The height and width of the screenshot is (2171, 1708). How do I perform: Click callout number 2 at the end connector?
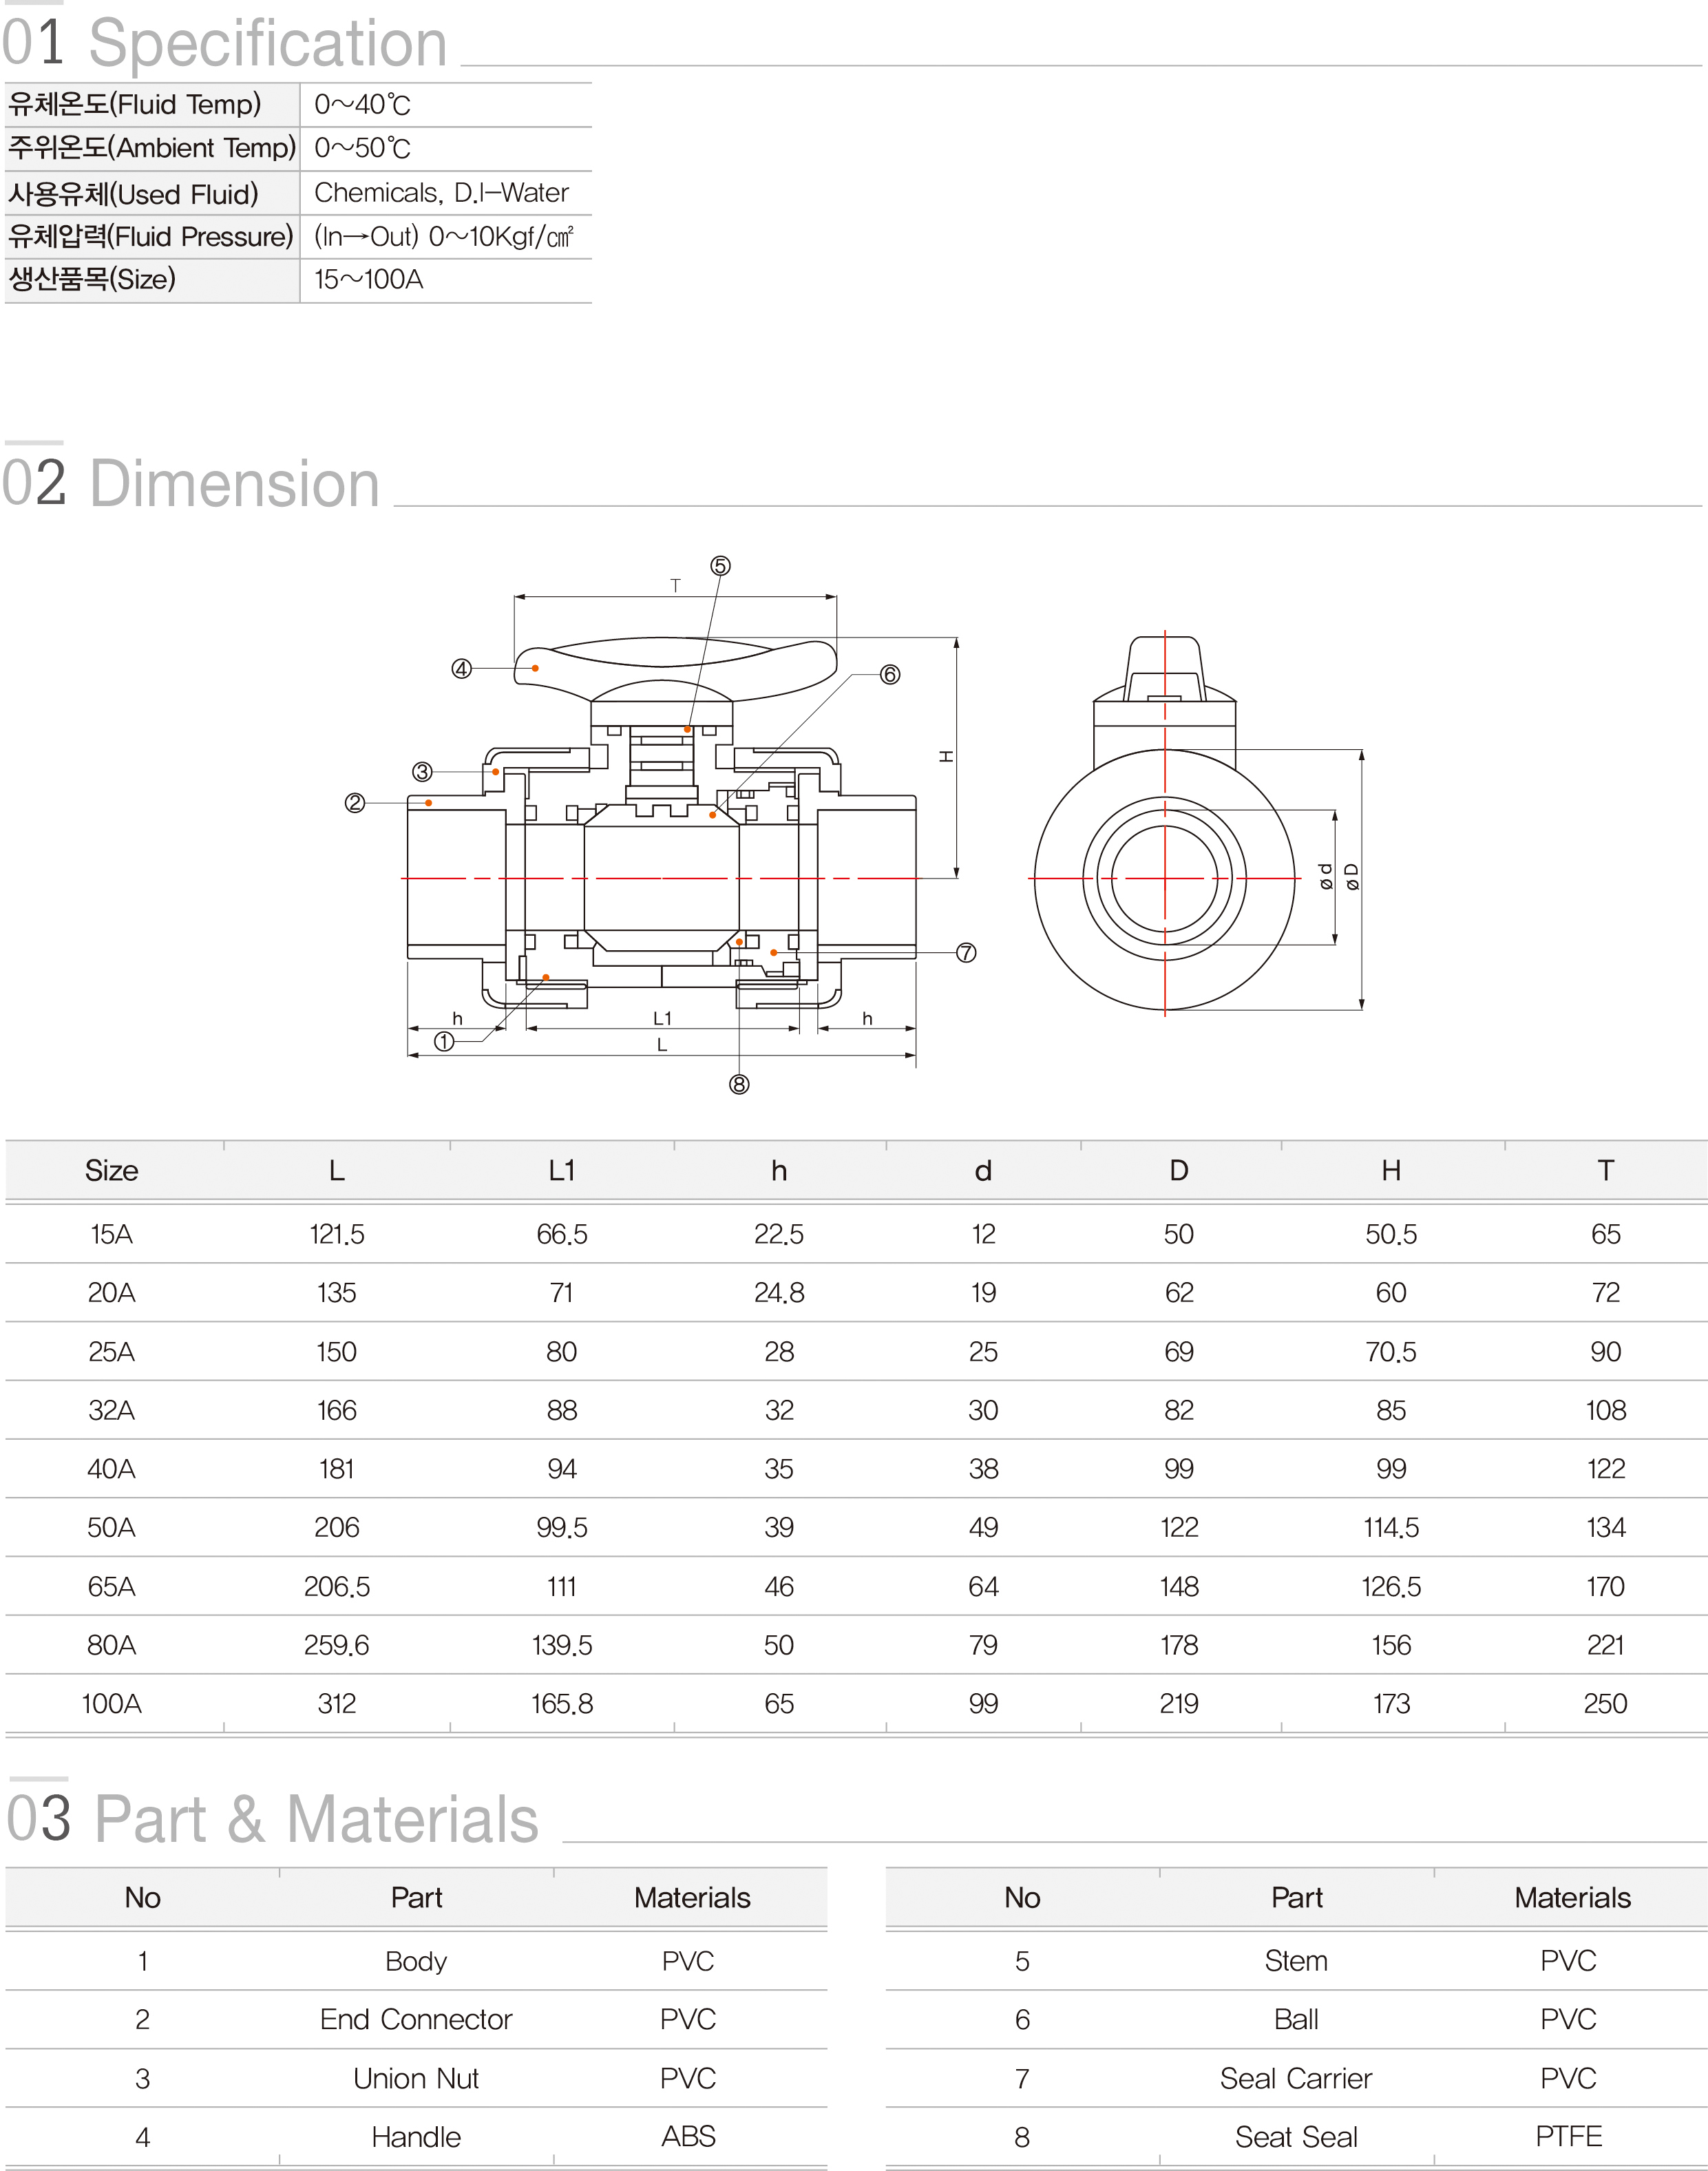[355, 803]
